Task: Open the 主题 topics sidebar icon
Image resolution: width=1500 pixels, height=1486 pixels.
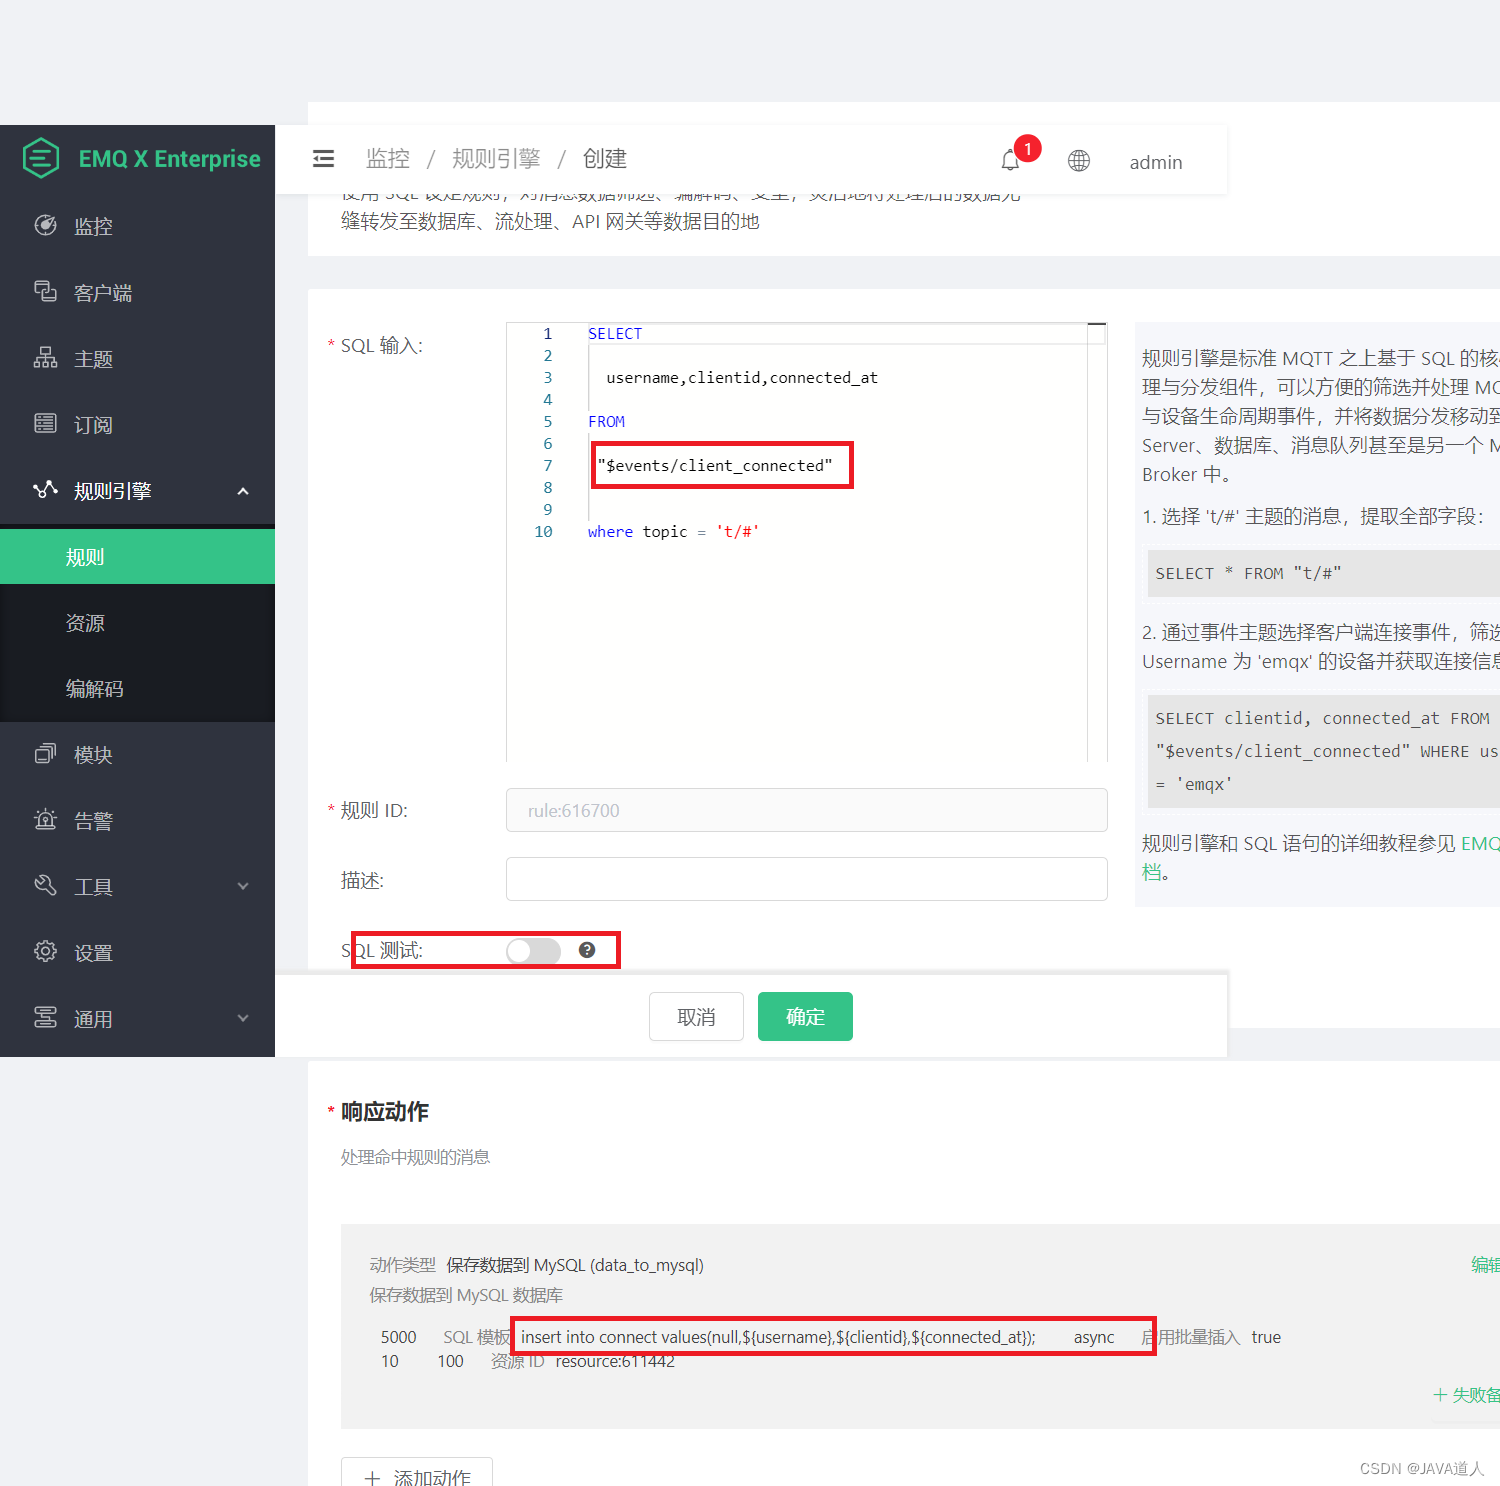Action: [x=45, y=357]
